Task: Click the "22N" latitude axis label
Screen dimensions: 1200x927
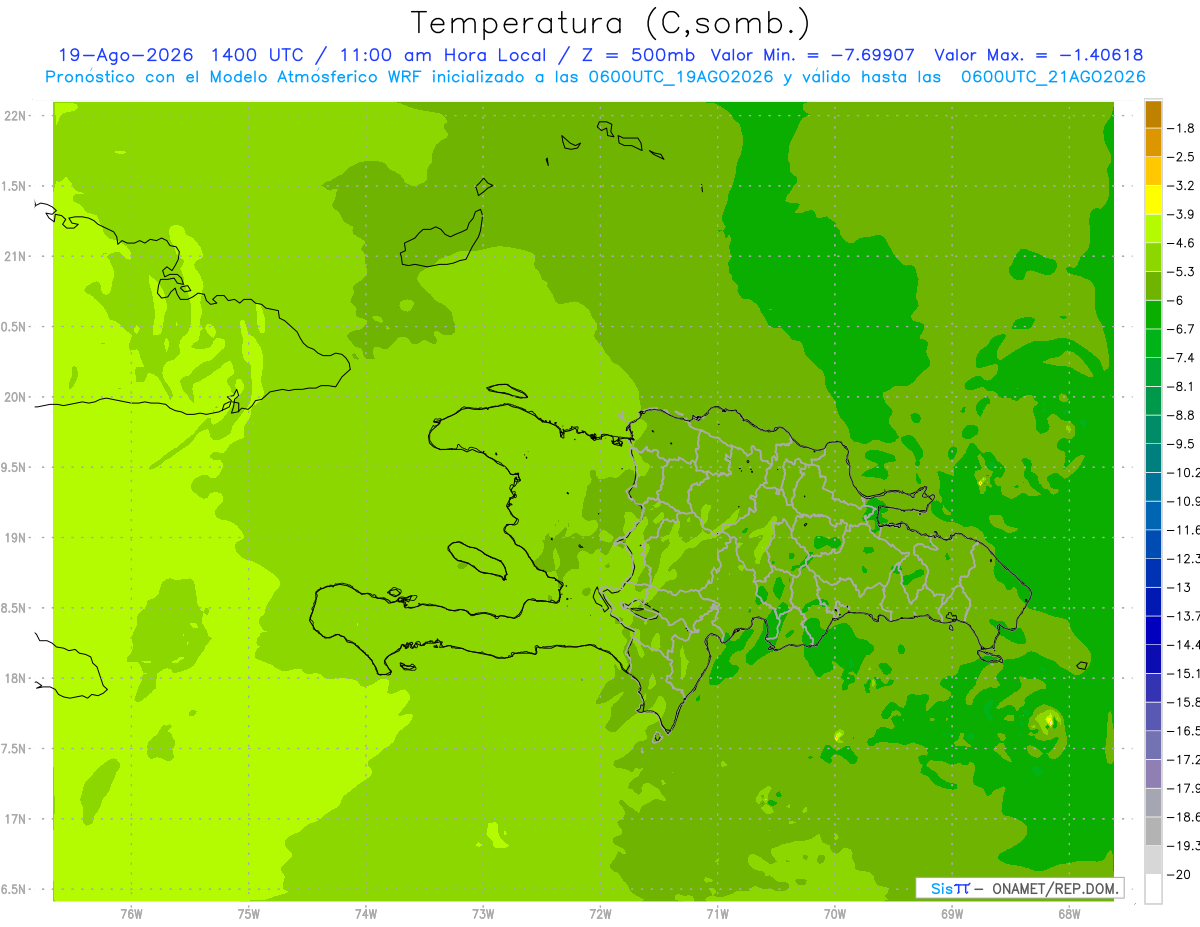Action: [x=16, y=116]
